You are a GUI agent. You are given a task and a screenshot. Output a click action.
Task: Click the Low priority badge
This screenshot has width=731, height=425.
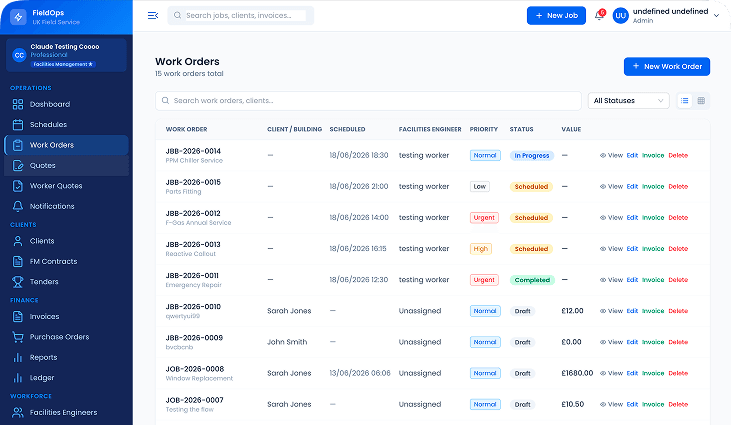coord(480,186)
